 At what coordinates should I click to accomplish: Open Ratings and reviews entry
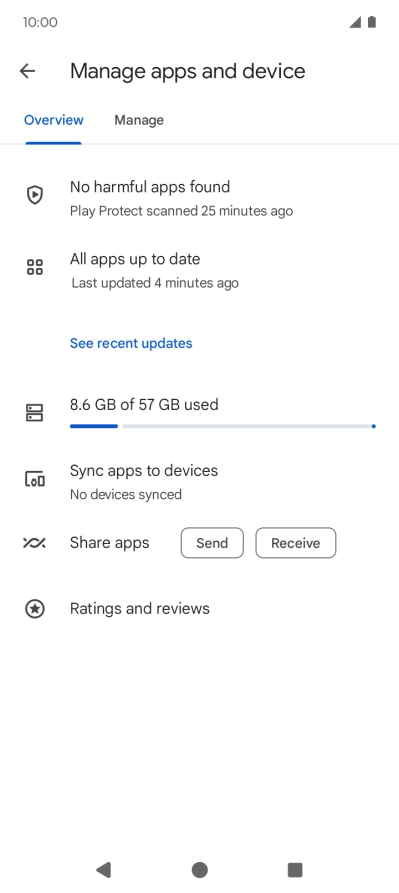tap(199, 609)
